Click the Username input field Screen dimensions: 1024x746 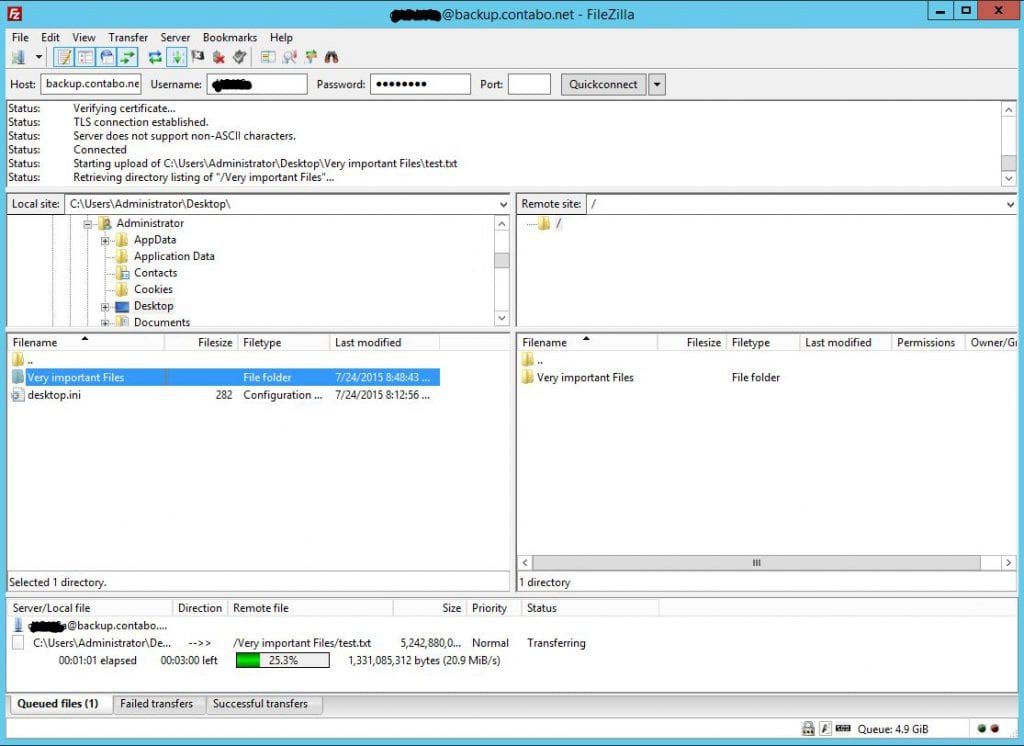coord(257,84)
